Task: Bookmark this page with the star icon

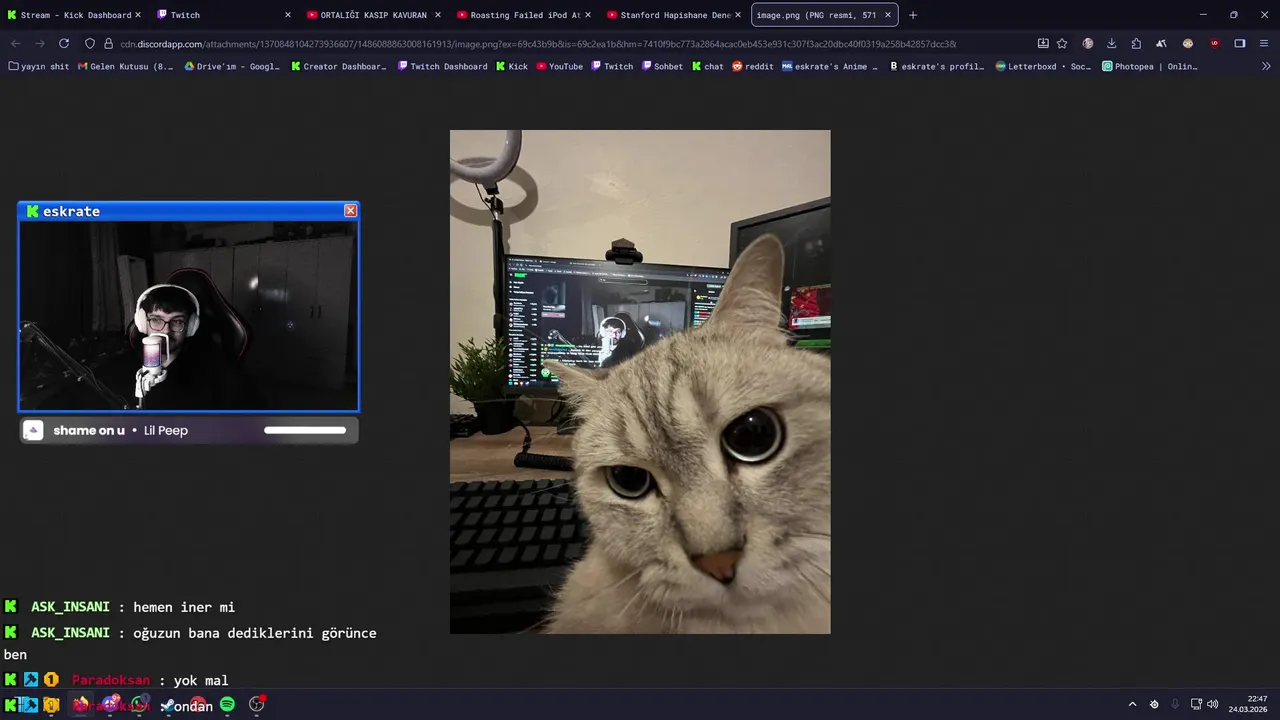Action: [1062, 44]
